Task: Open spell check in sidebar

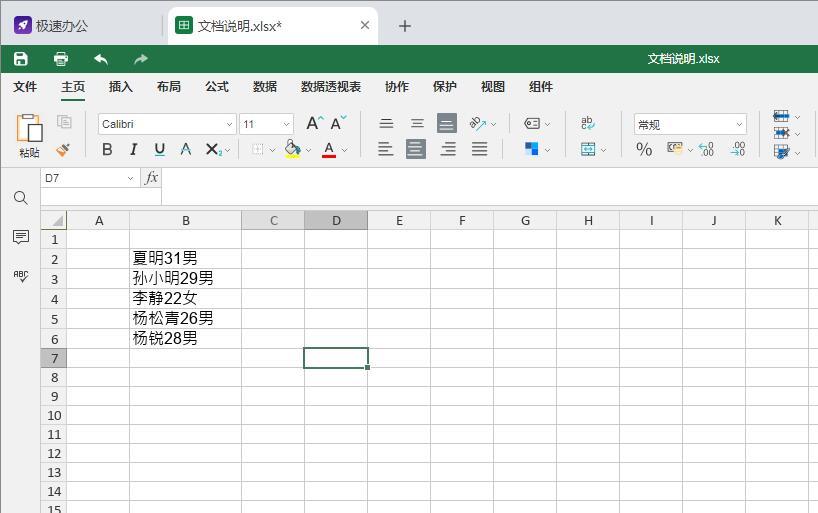Action: [21, 276]
